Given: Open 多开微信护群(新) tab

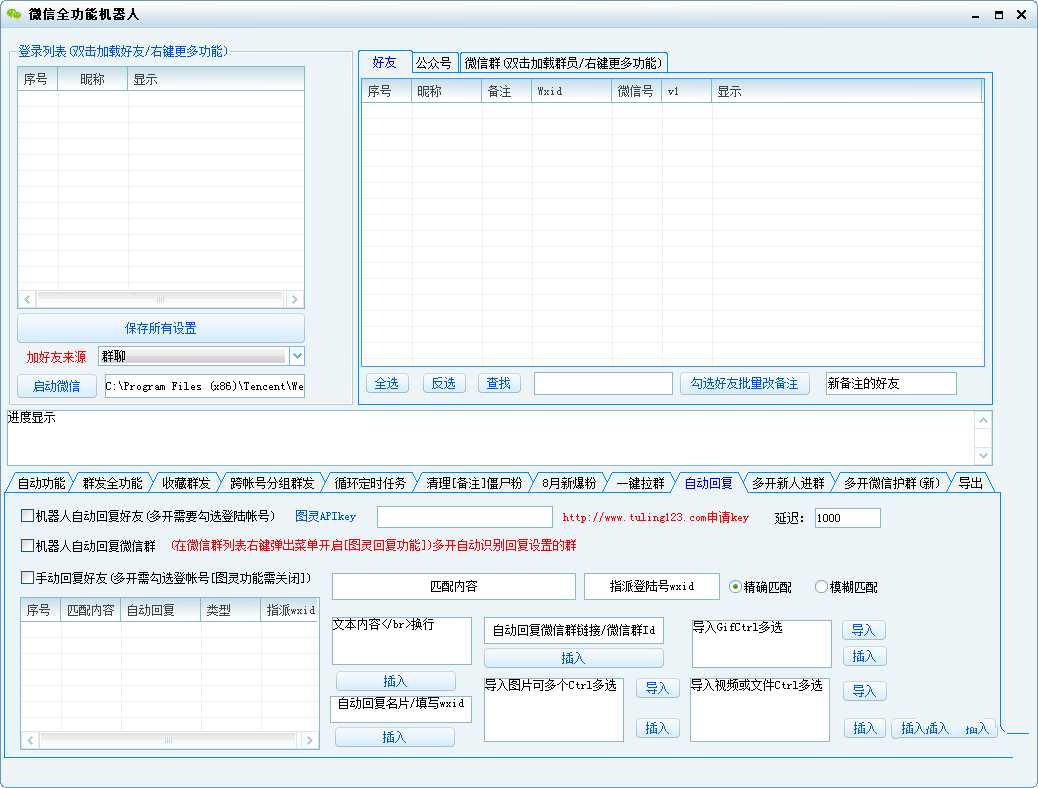Looking at the screenshot, I should pyautogui.click(x=892, y=483).
